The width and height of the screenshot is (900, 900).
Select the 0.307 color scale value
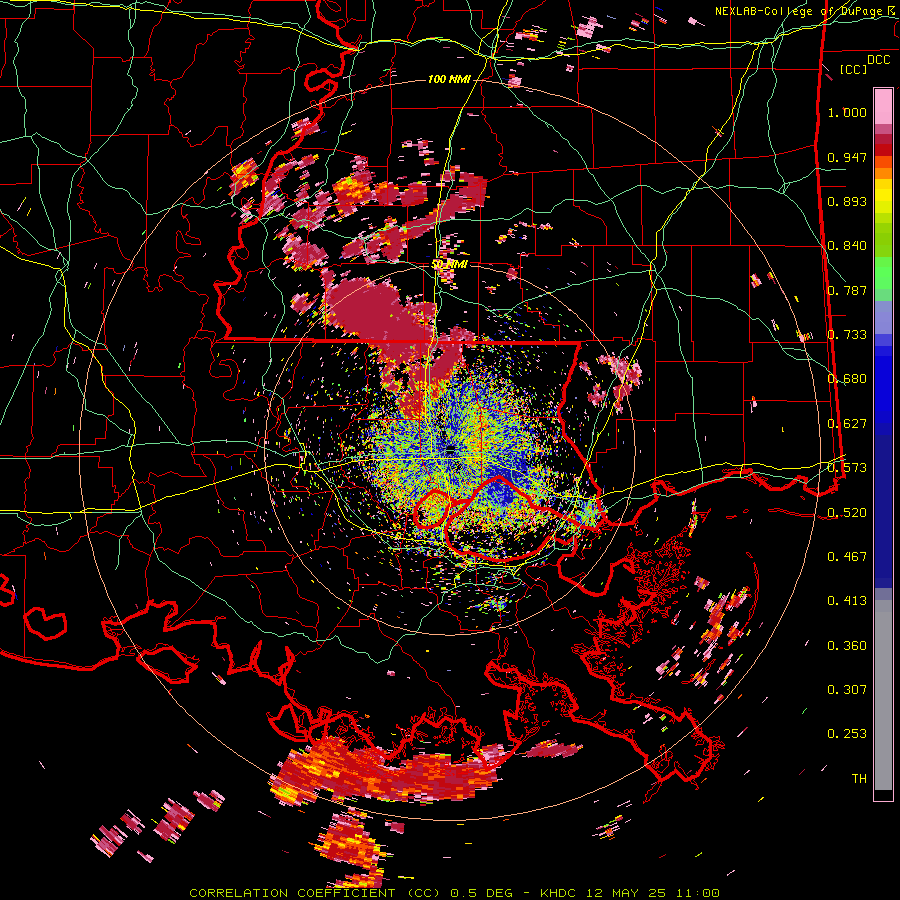(847, 690)
